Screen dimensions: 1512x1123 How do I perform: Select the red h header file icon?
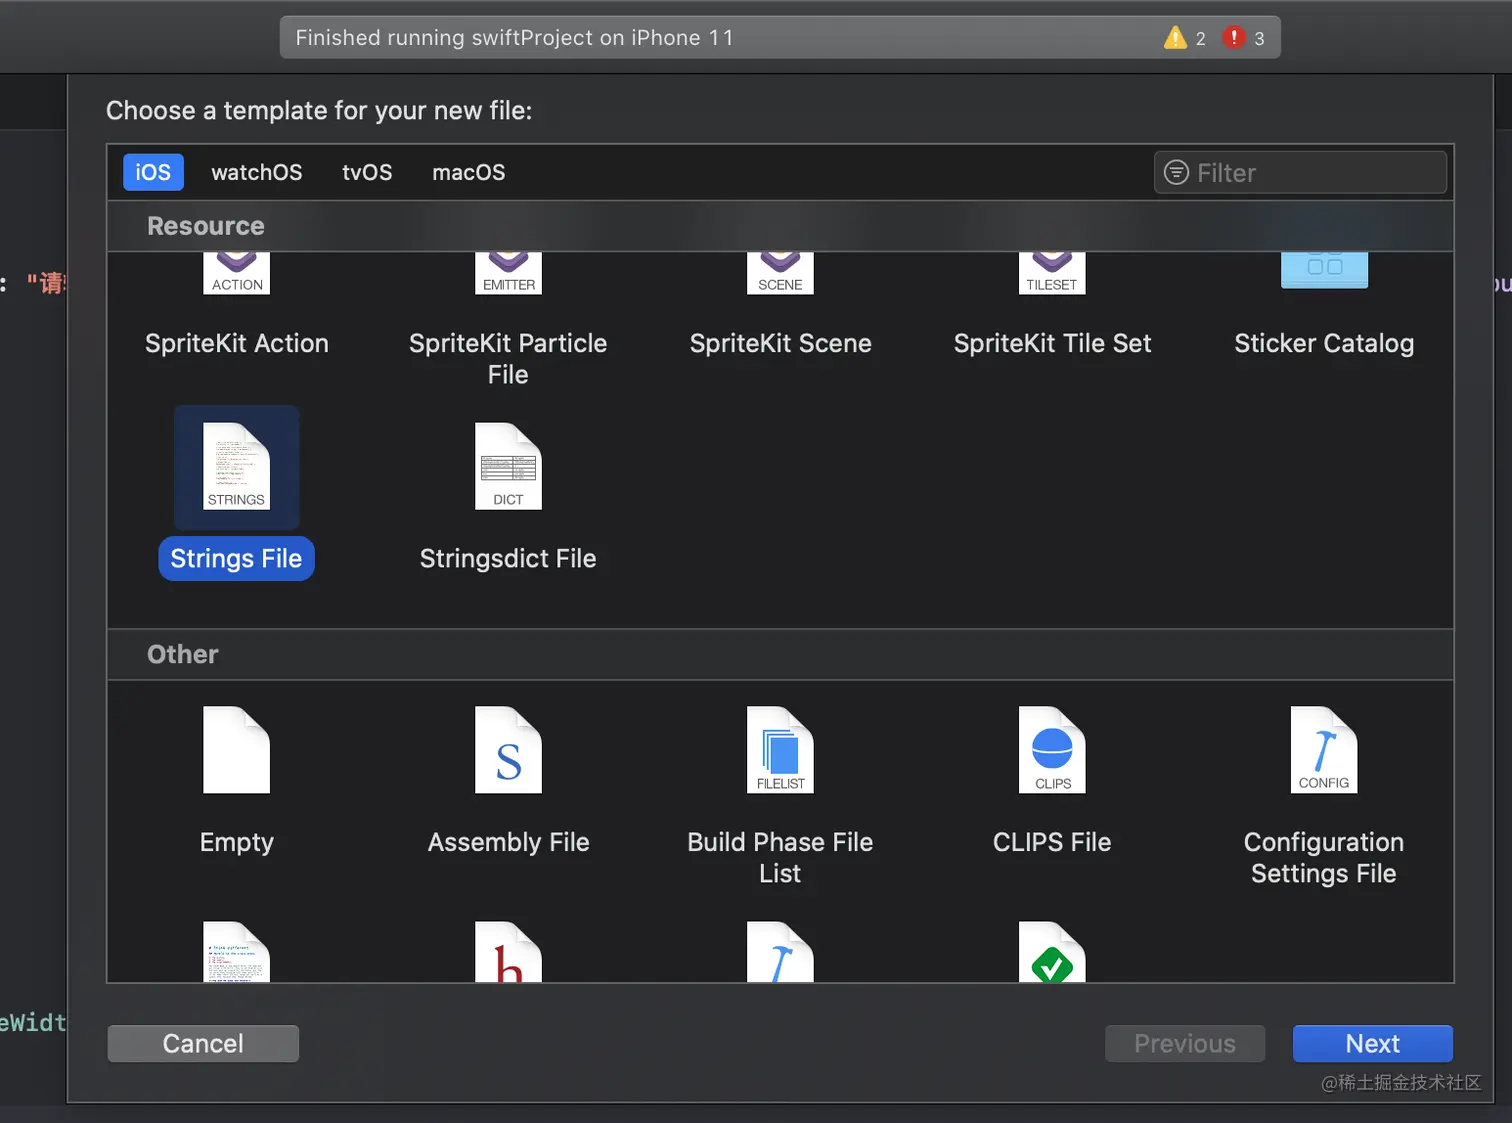point(508,952)
